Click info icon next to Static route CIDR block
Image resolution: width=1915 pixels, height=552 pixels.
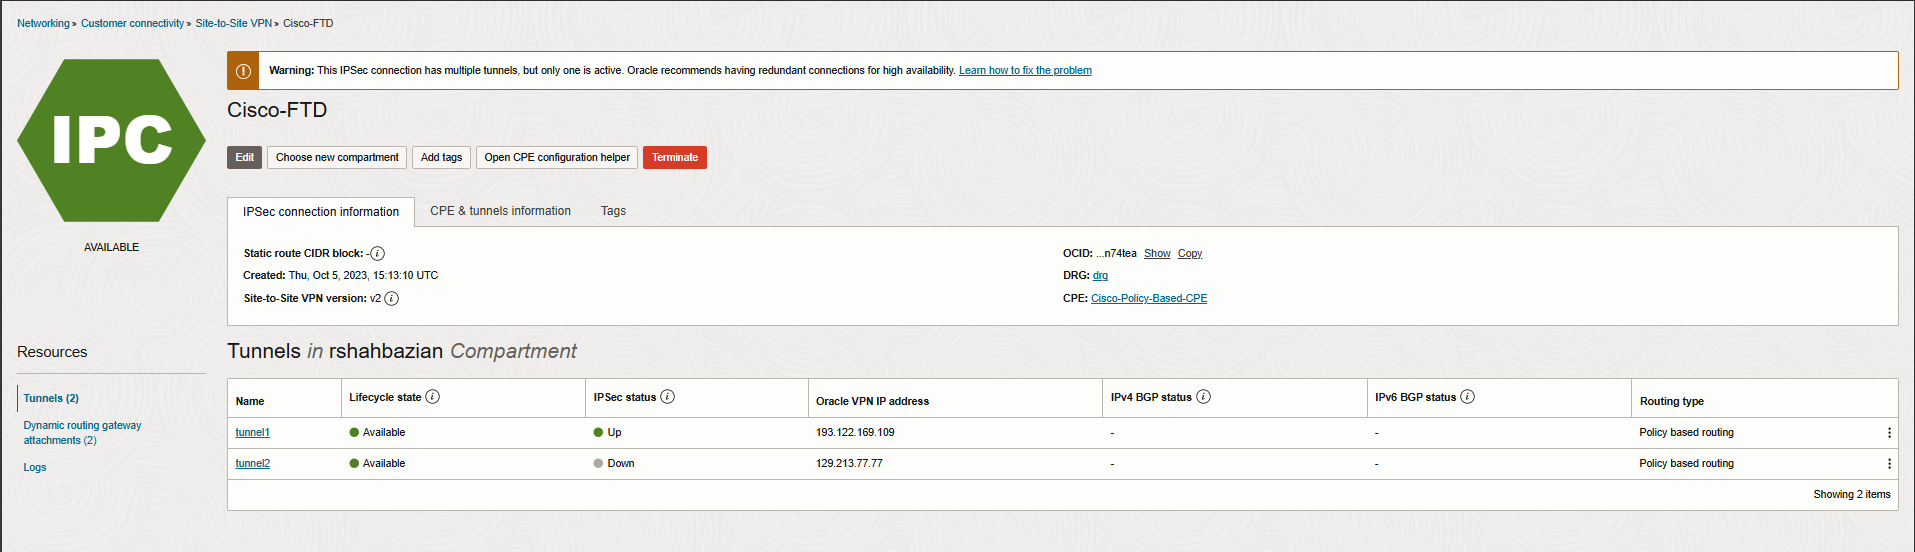tap(378, 254)
